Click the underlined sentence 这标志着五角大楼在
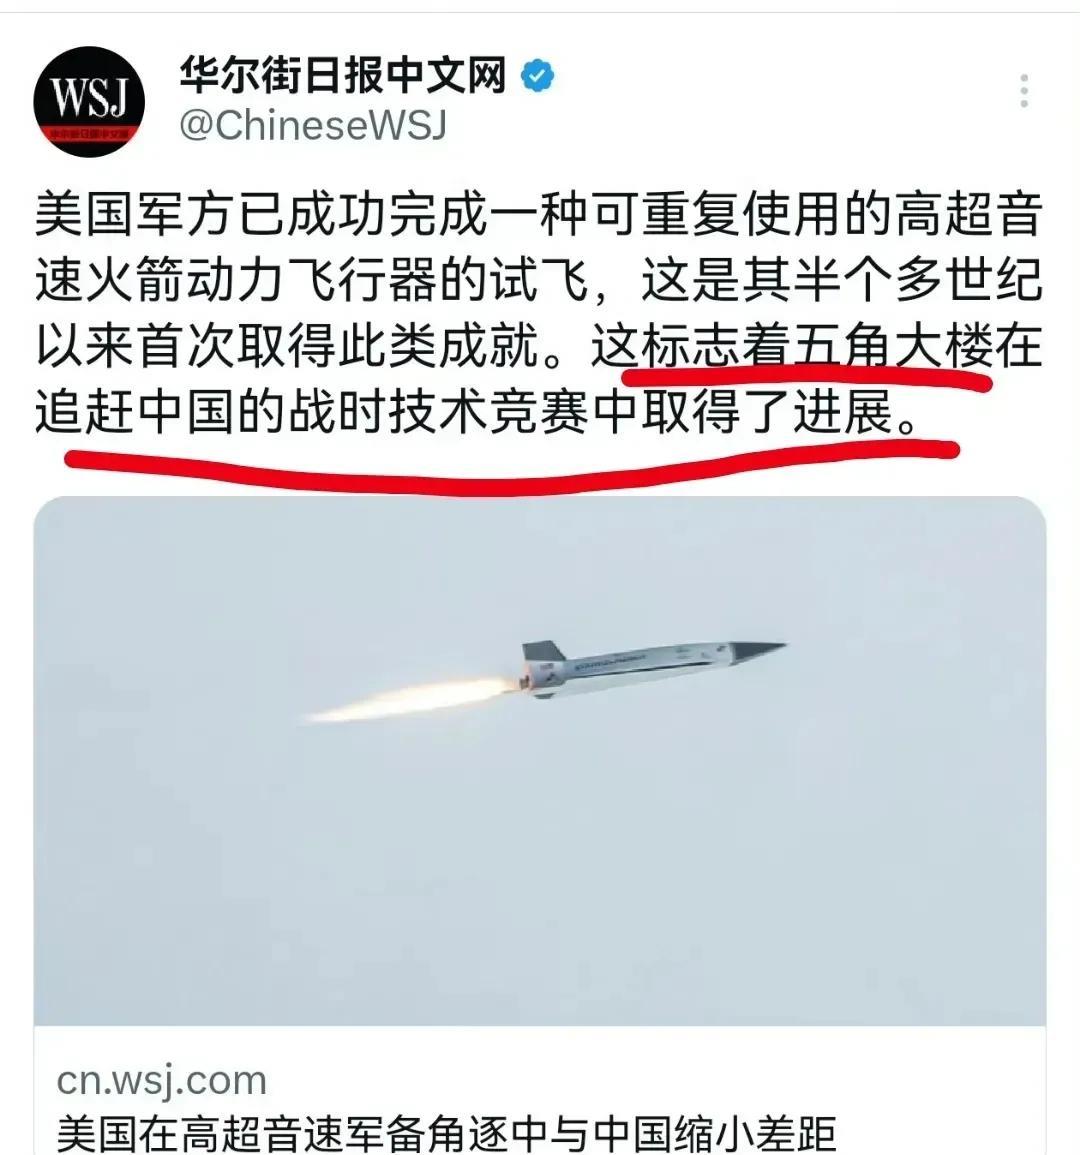 pos(816,345)
